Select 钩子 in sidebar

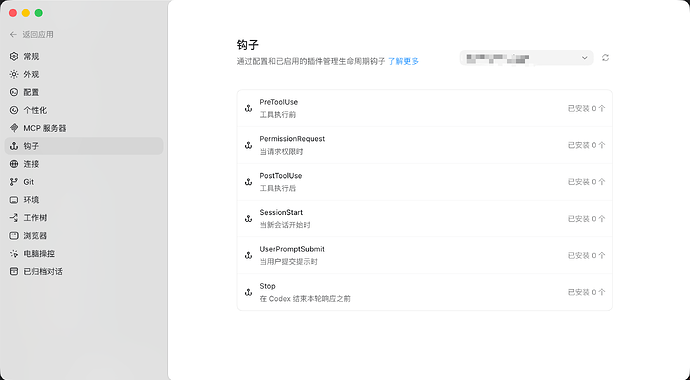pos(84,146)
